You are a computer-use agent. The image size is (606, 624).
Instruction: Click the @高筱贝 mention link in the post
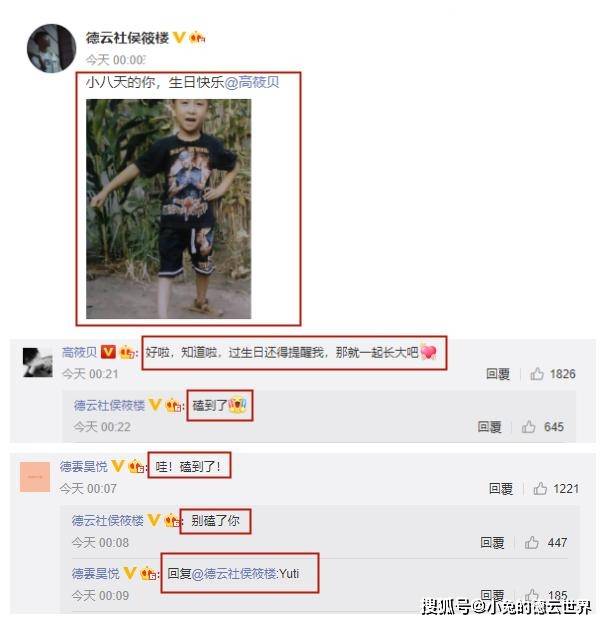(x=251, y=82)
